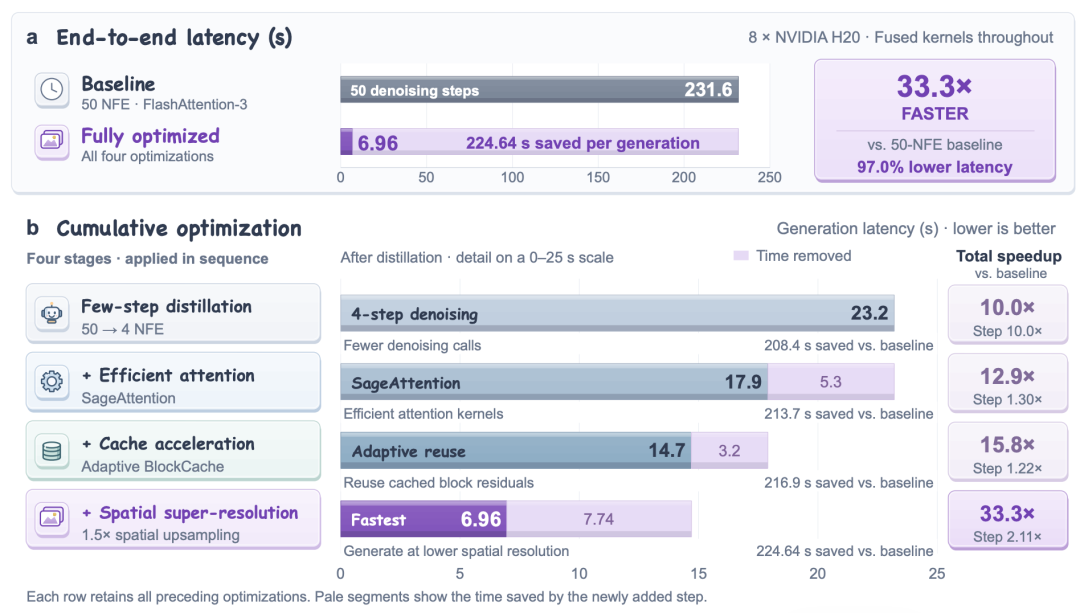Click the SageAttention 17.9 bar

pos(554,382)
